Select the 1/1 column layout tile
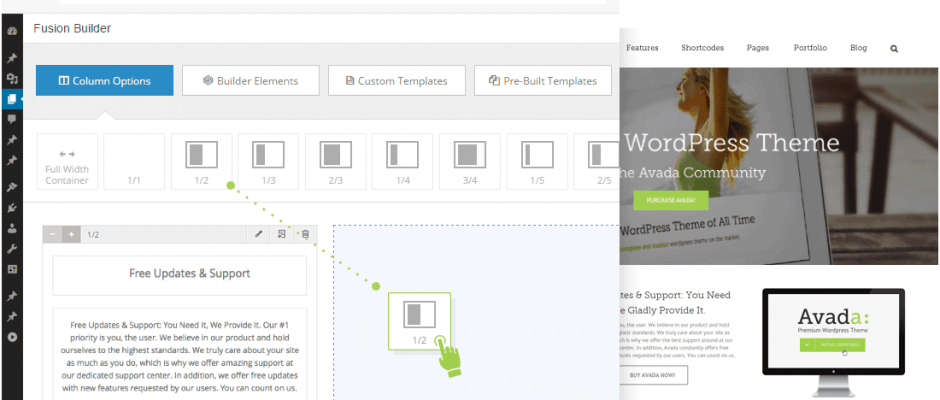Image resolution: width=940 pixels, height=400 pixels. (x=134, y=162)
